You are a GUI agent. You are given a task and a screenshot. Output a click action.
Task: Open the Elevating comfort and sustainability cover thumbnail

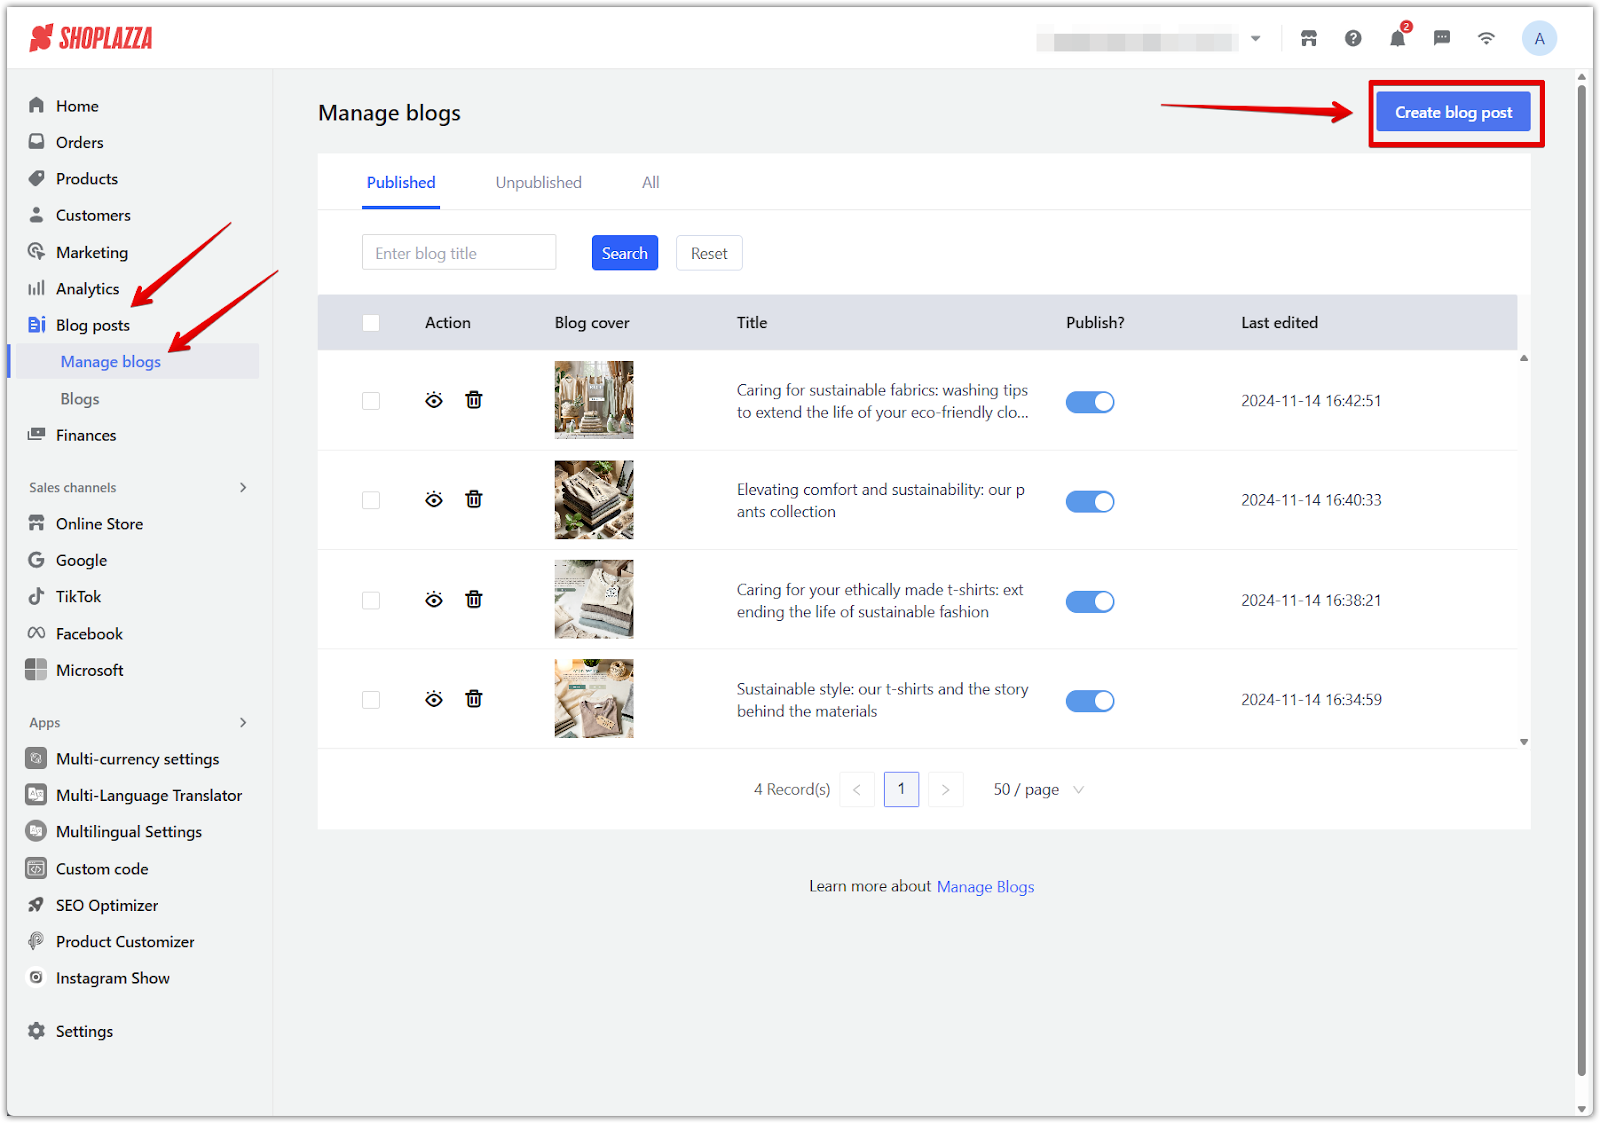click(594, 500)
